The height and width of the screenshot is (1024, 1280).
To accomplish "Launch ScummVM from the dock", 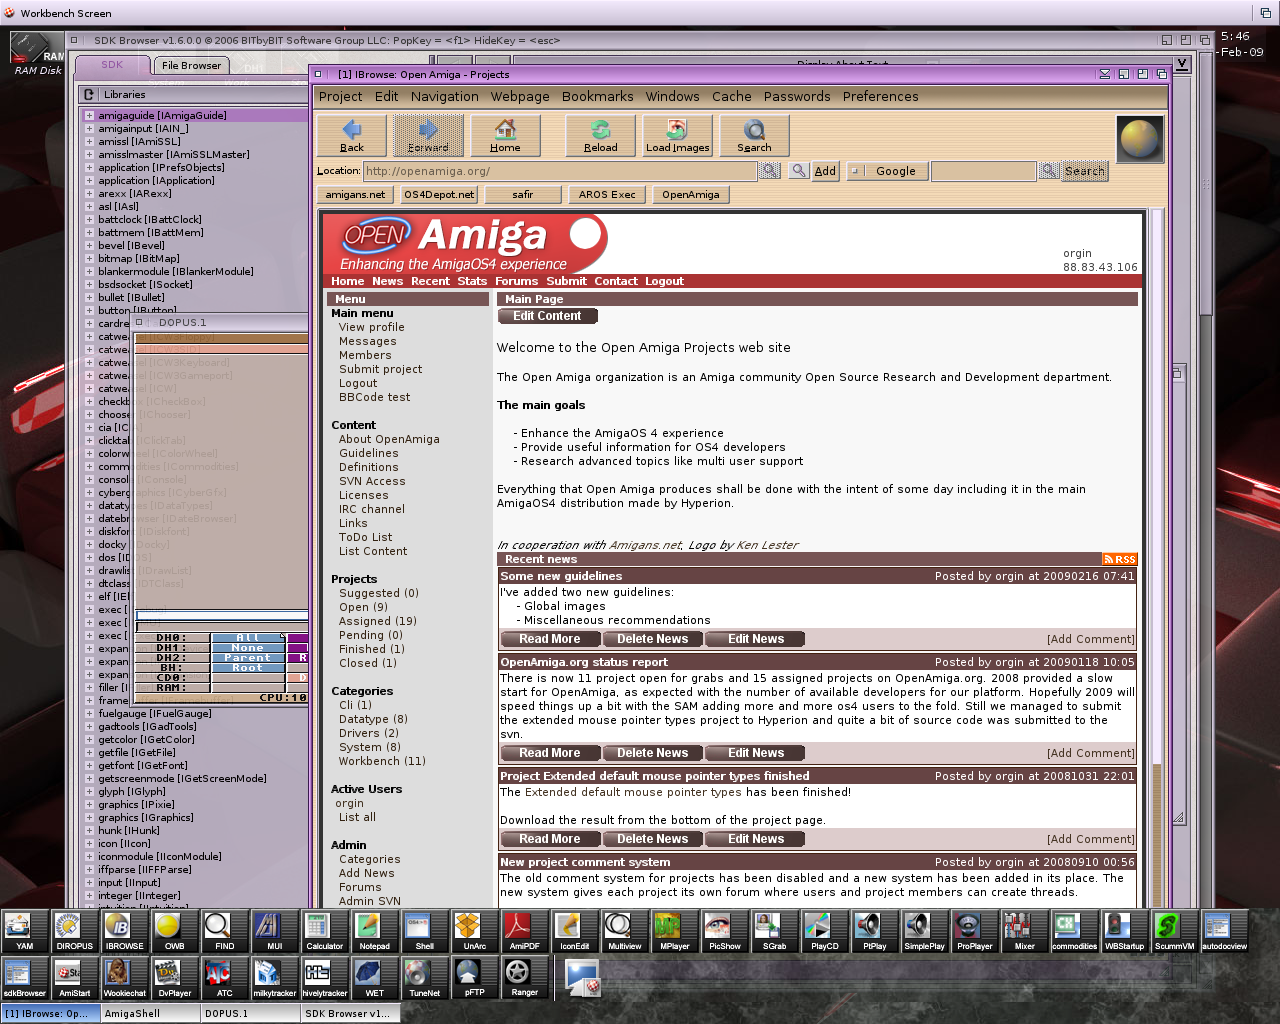I will coord(1175,932).
